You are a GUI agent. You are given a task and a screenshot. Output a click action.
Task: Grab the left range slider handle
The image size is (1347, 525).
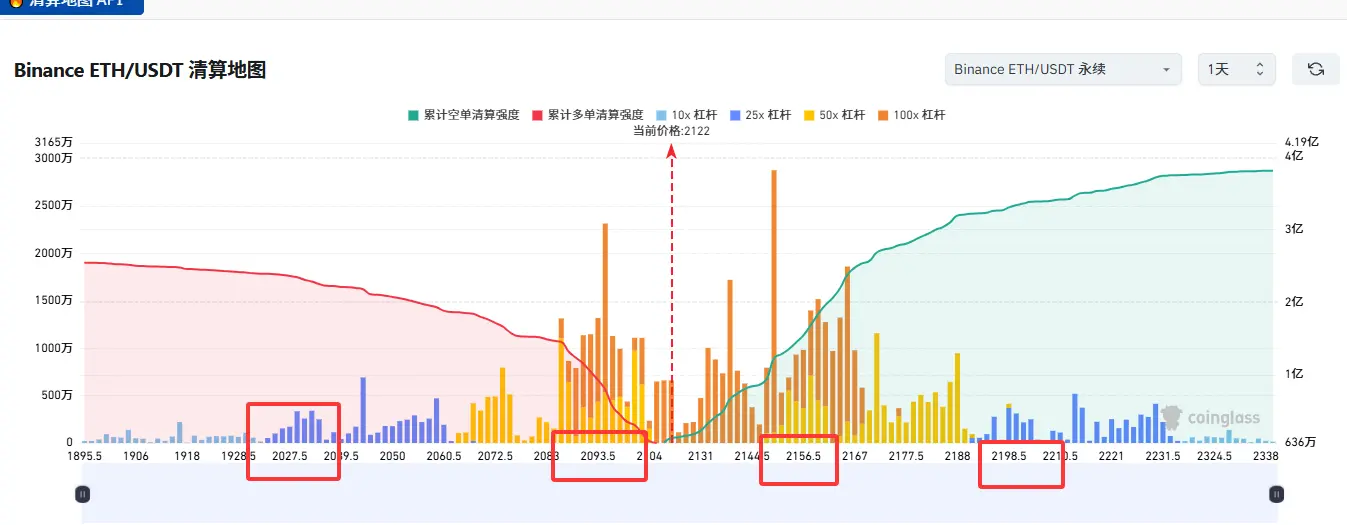tap(83, 493)
